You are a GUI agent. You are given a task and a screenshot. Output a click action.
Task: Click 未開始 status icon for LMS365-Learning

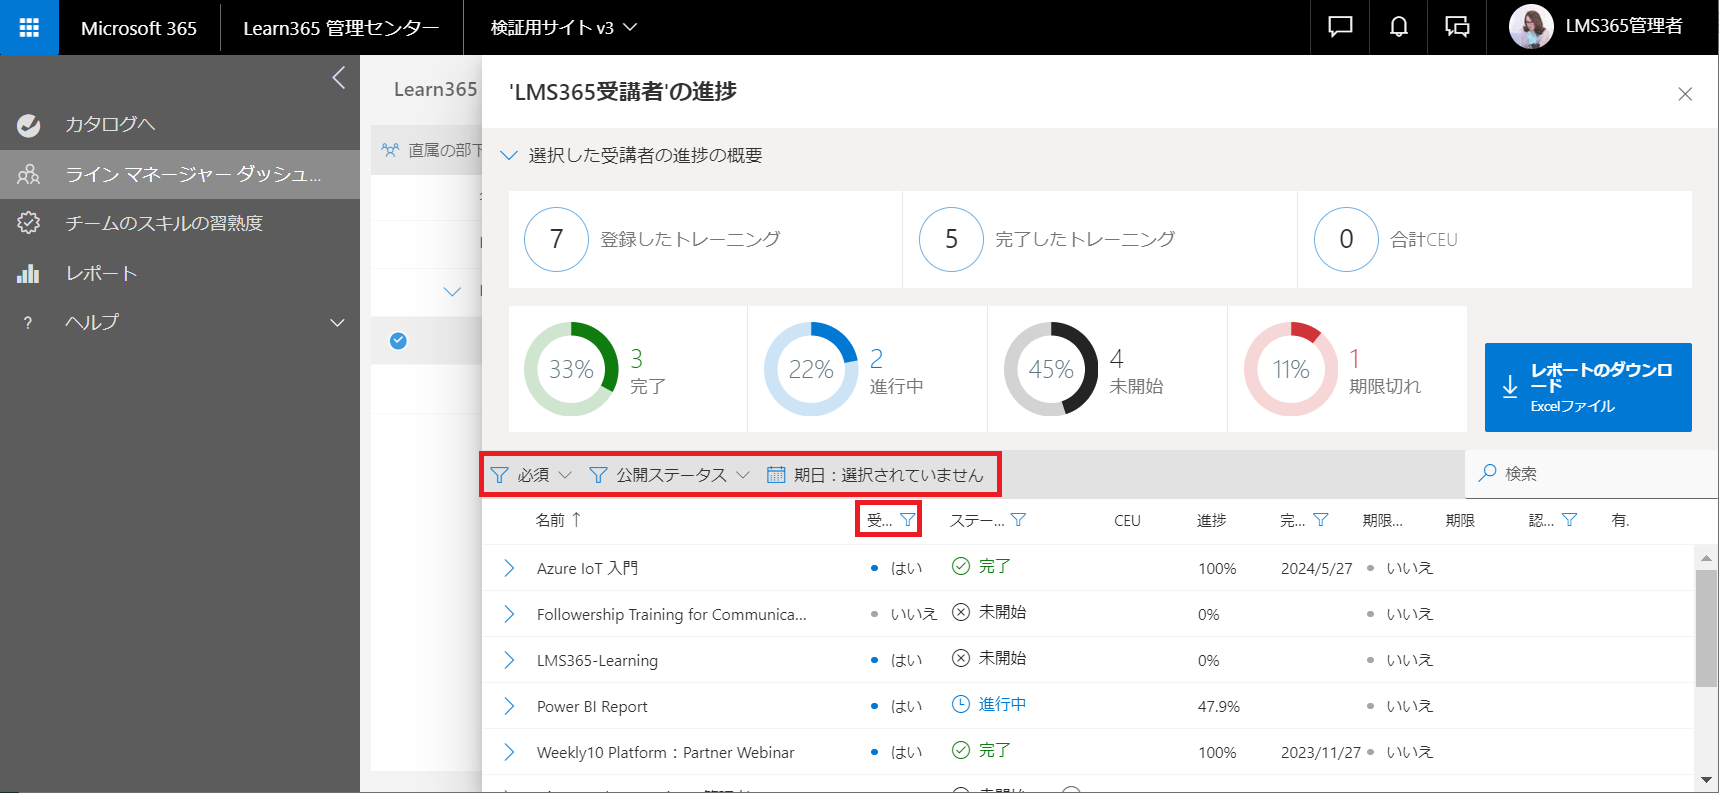click(x=961, y=658)
